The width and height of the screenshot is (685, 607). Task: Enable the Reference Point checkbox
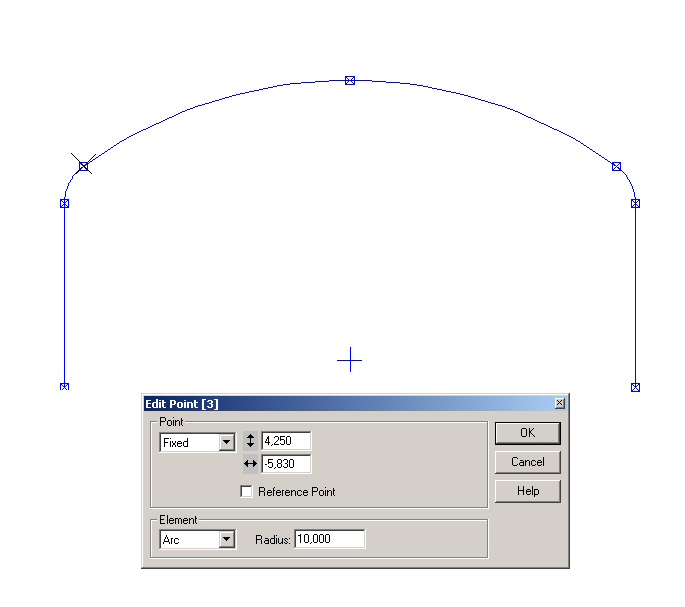[247, 492]
